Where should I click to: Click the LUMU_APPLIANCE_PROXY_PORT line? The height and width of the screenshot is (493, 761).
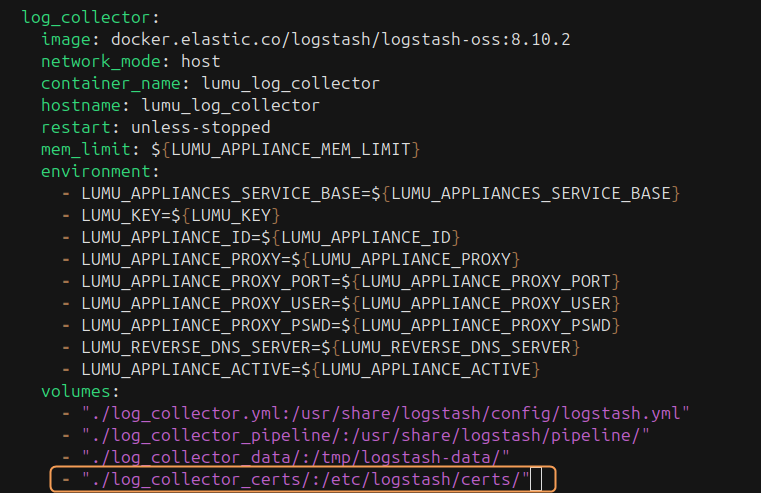tap(350, 281)
